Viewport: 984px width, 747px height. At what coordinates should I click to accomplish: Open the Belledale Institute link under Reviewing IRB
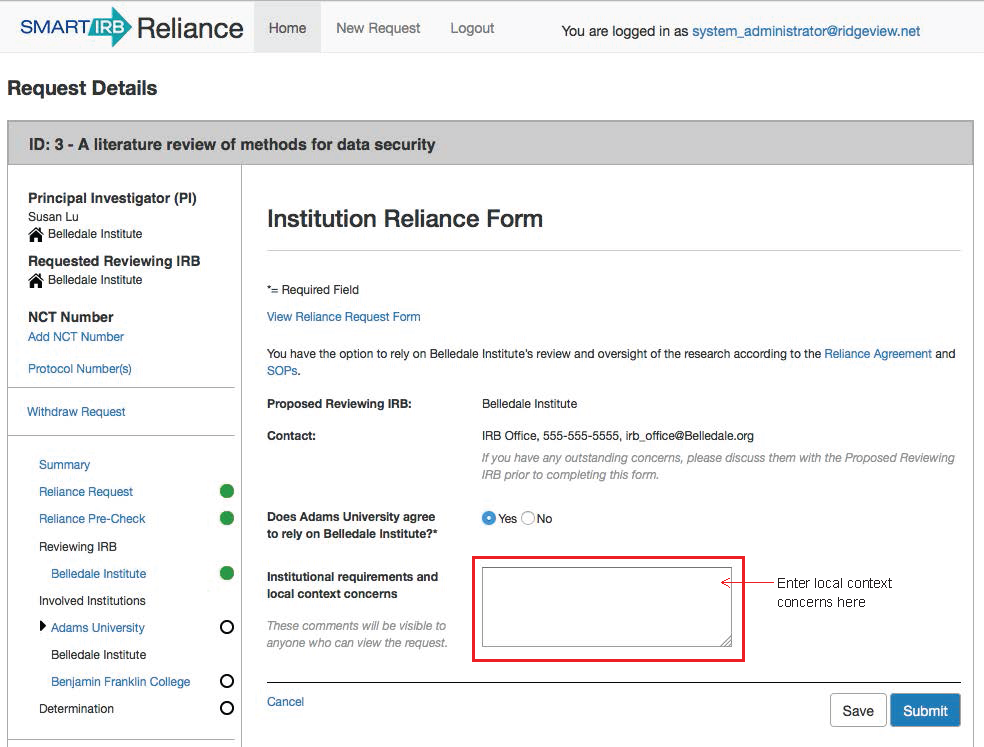tap(99, 573)
